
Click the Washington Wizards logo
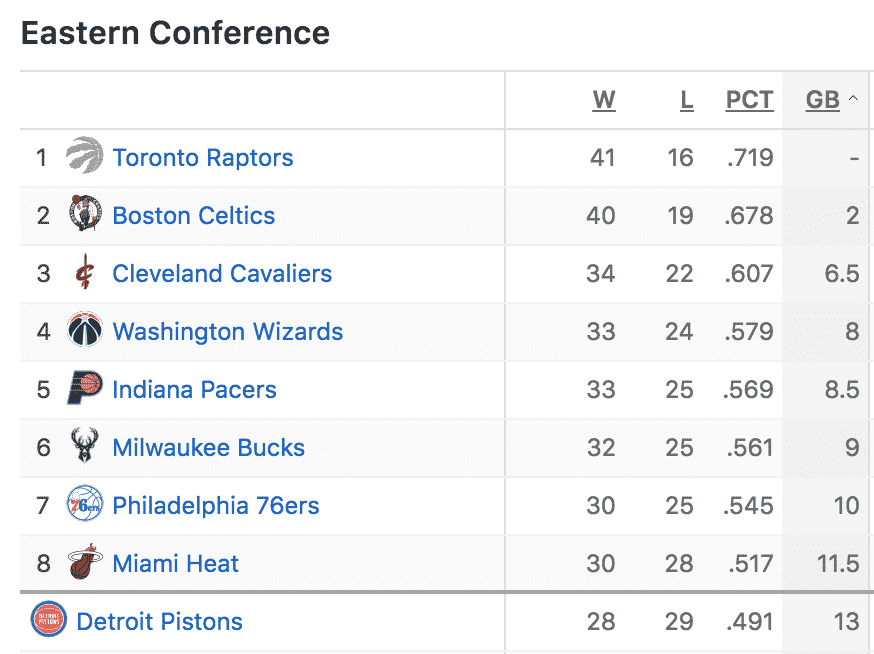click(x=85, y=330)
